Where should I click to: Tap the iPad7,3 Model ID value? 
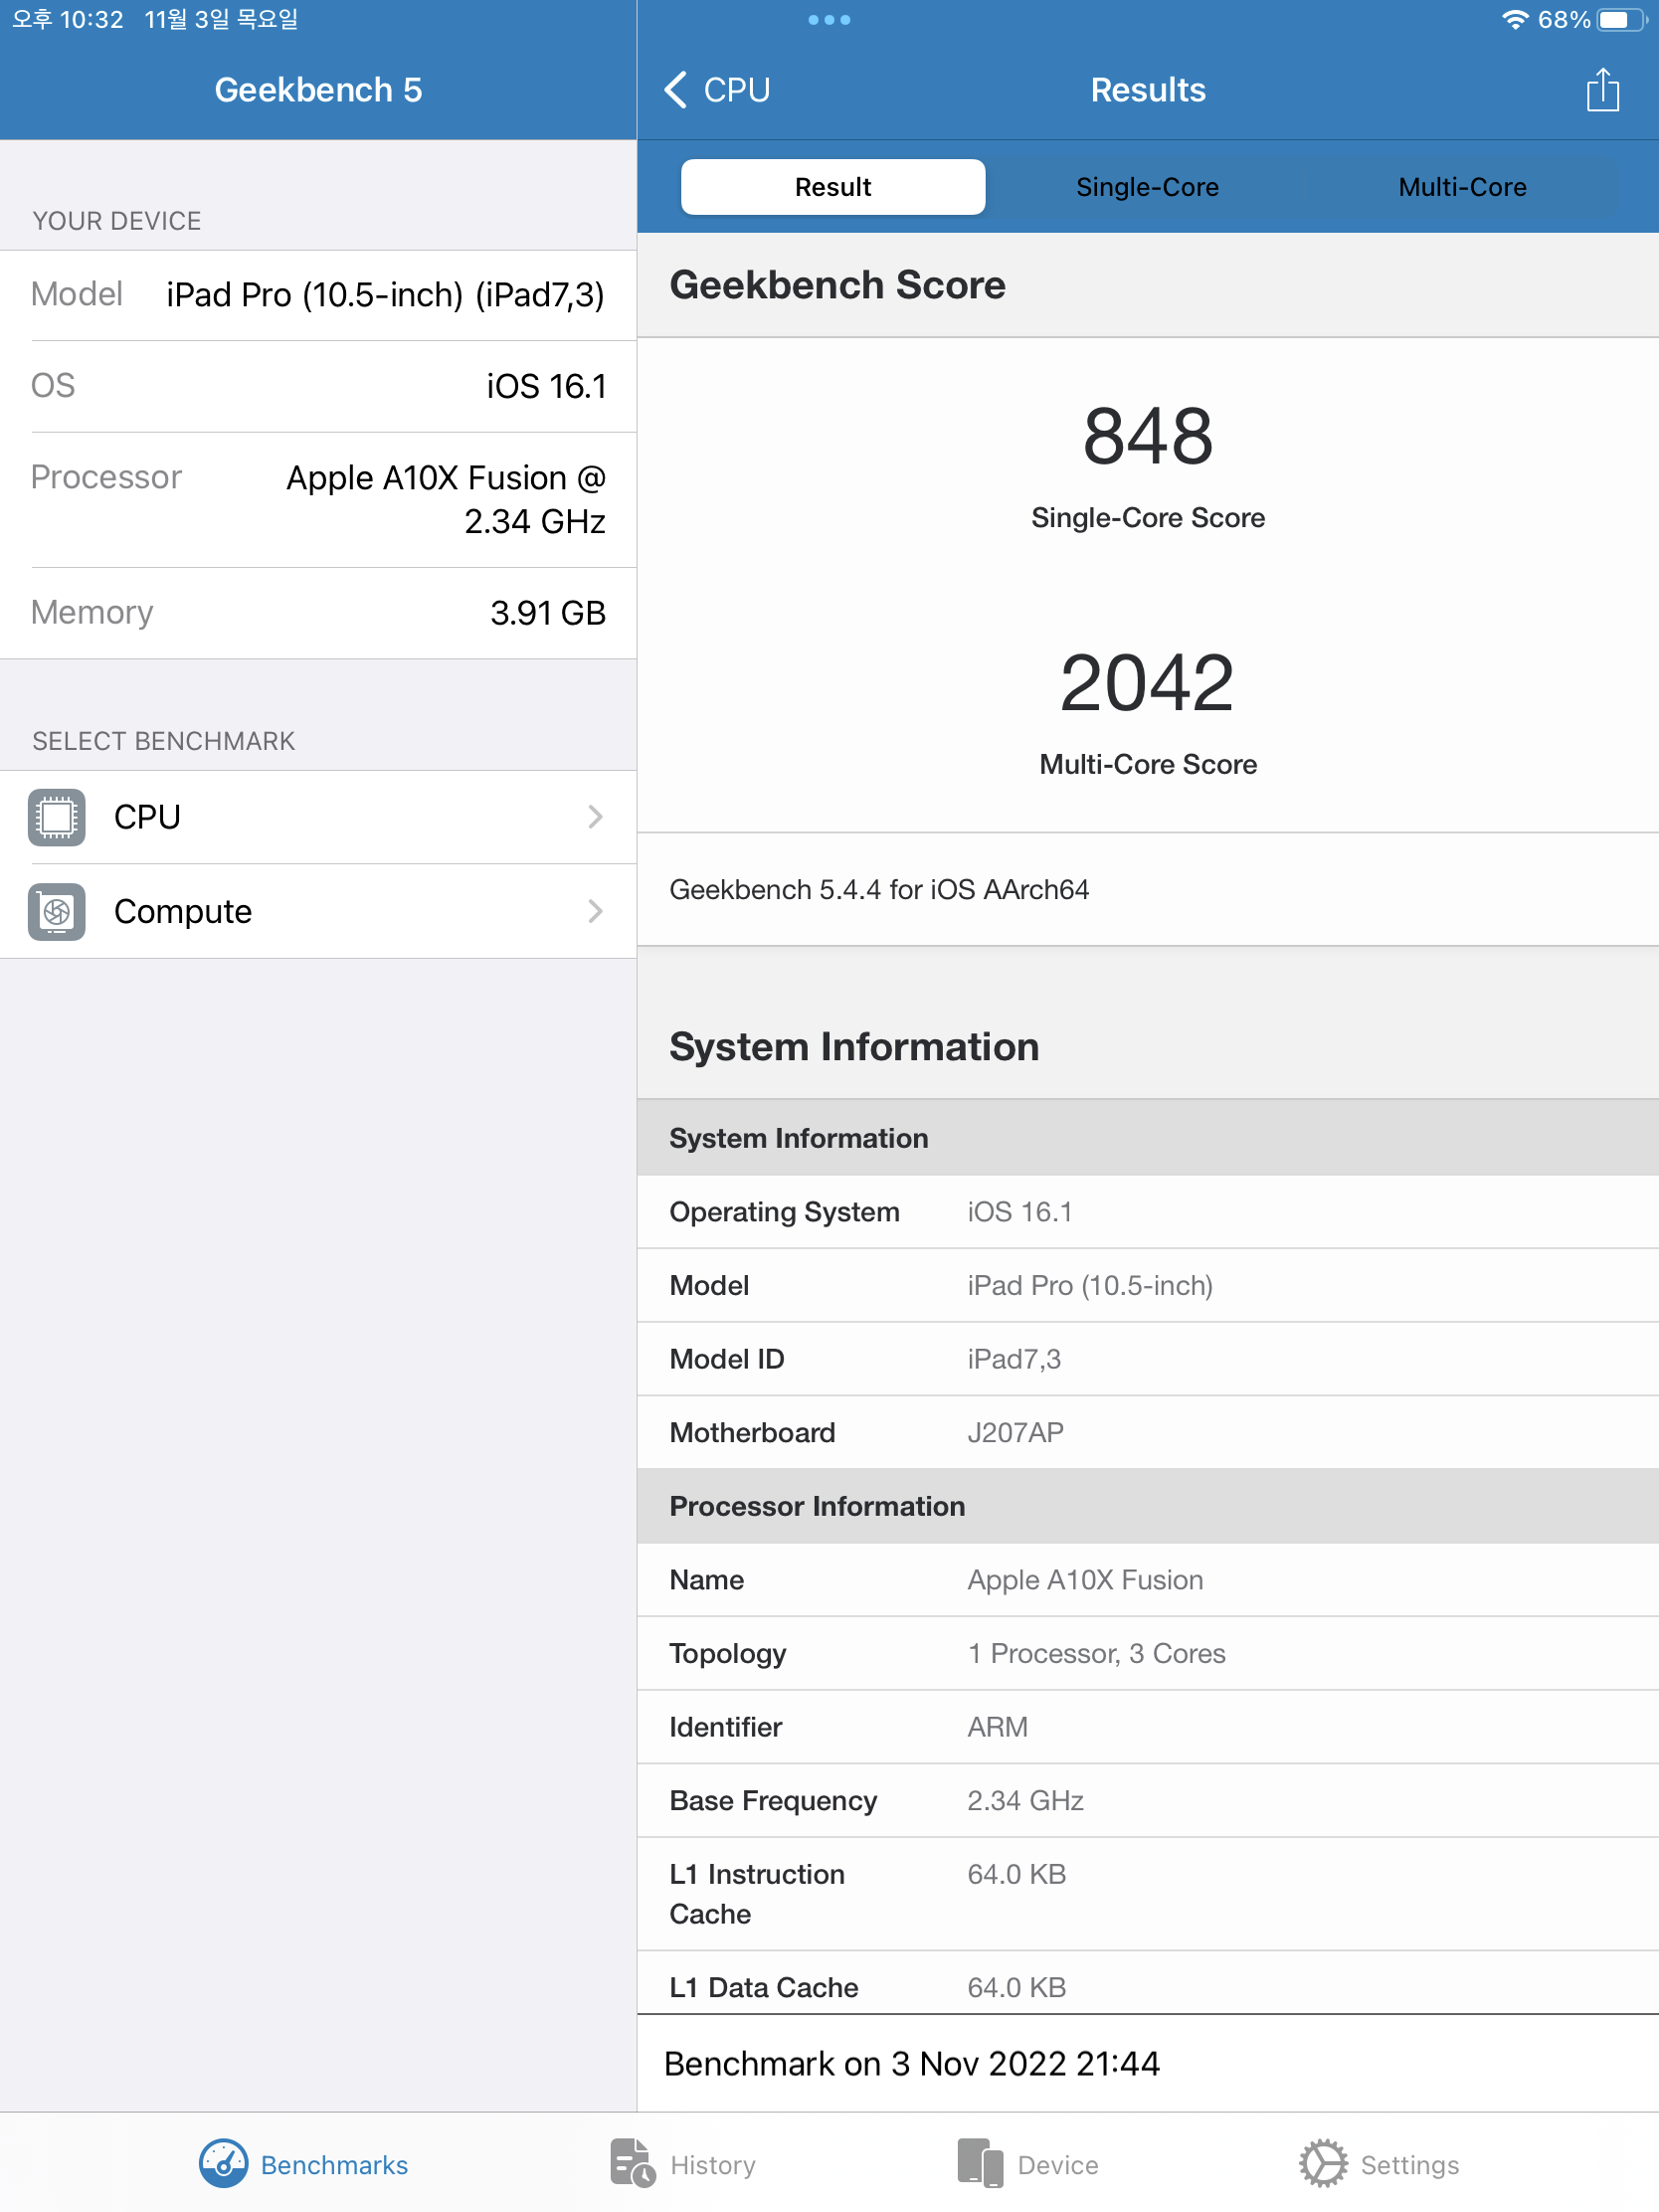pos(1014,1359)
